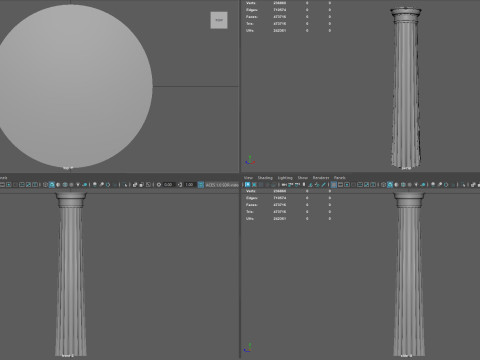Click the "Faces:" HUD label in side view

[x=252, y=205]
